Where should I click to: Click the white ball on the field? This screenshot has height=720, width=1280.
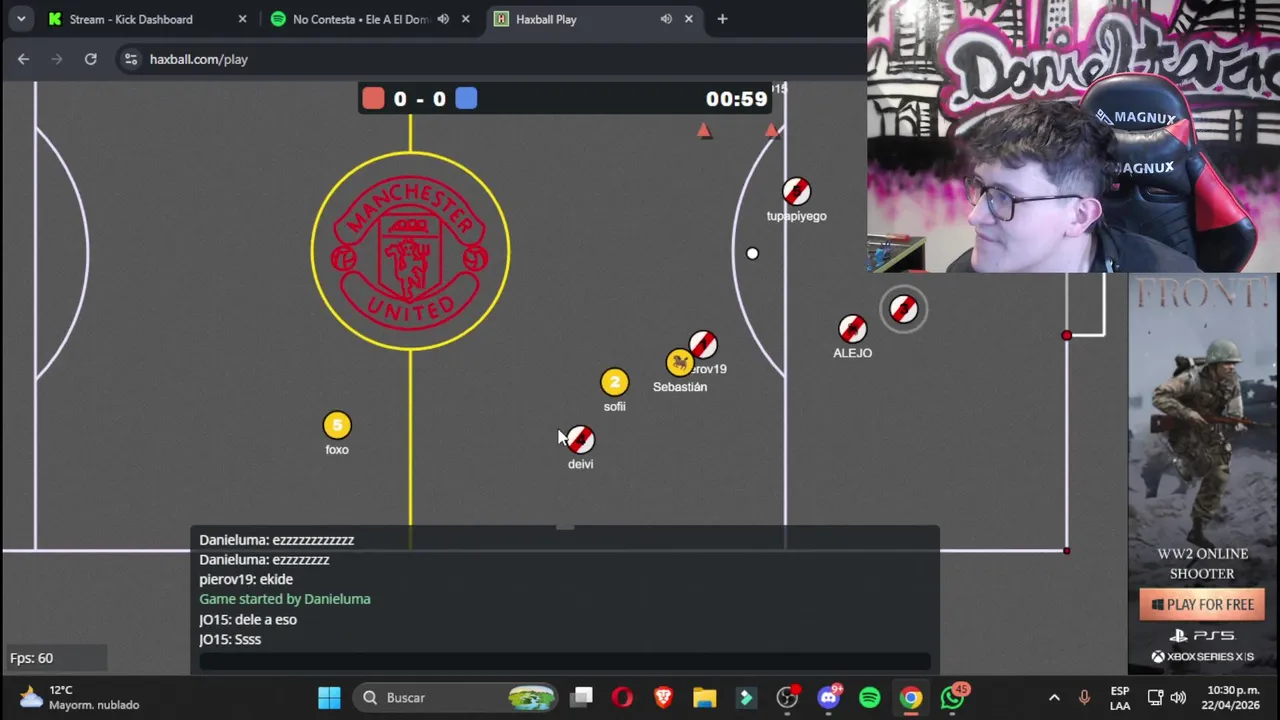click(752, 253)
